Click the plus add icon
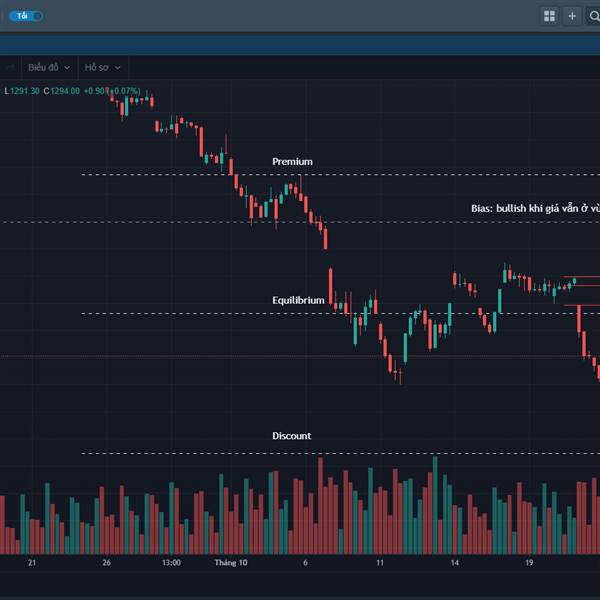This screenshot has width=600, height=600. pos(572,16)
